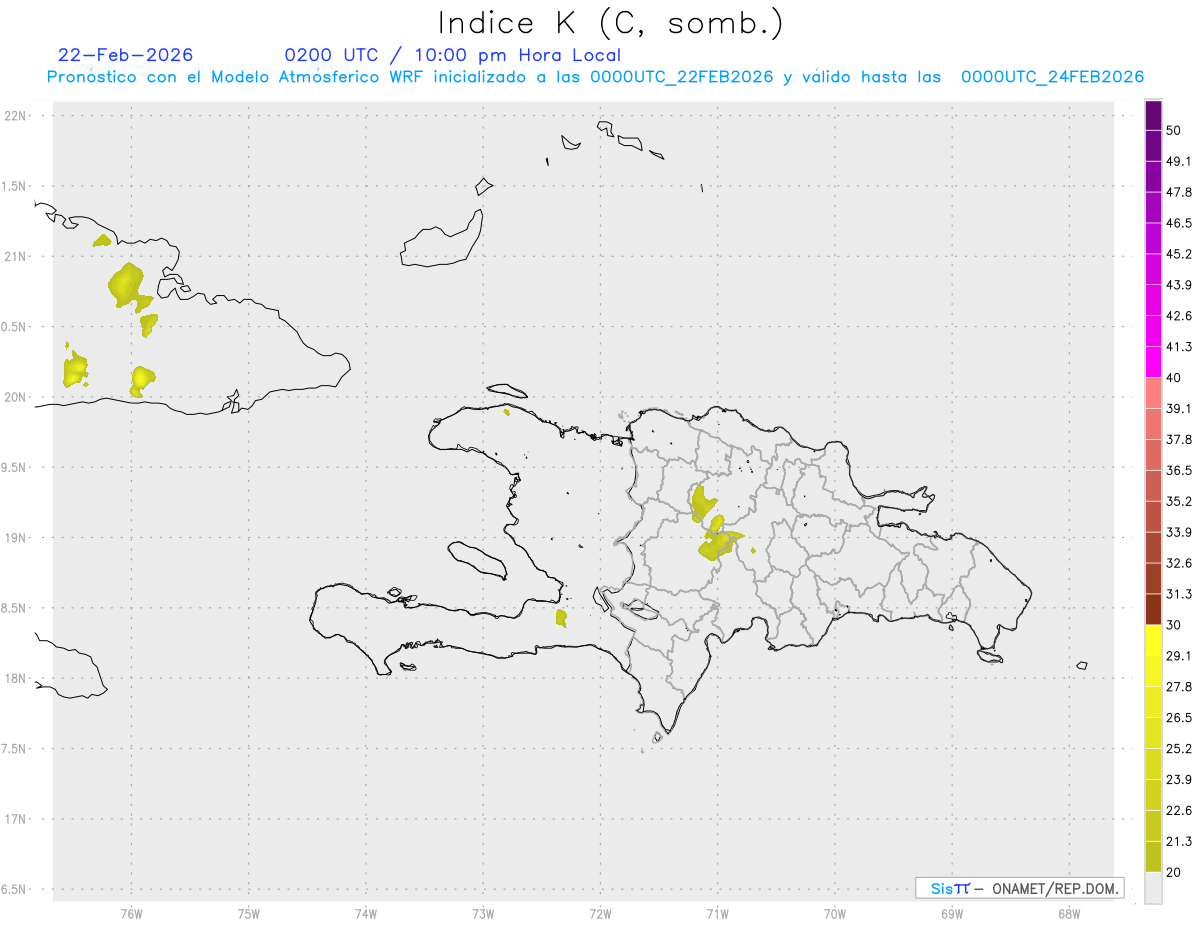This screenshot has height=927, width=1200.
Task: Click the longitude axis label "76W"
Action: 131,914
